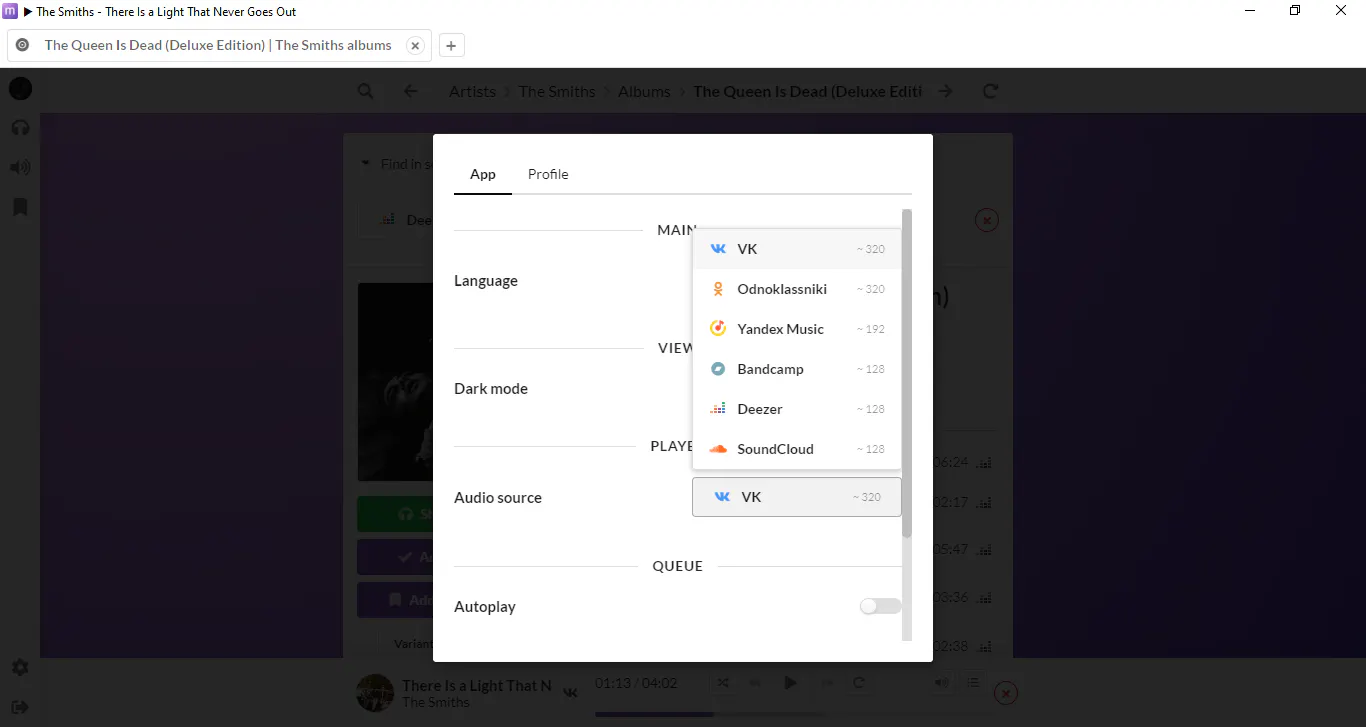This screenshot has width=1366, height=727.
Task: Reload the page with refresh icon
Action: (x=990, y=91)
